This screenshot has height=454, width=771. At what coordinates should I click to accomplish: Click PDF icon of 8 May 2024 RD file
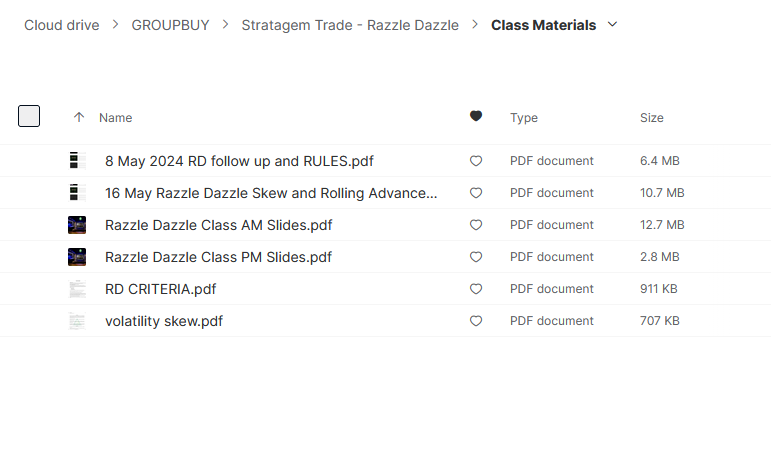click(x=77, y=161)
